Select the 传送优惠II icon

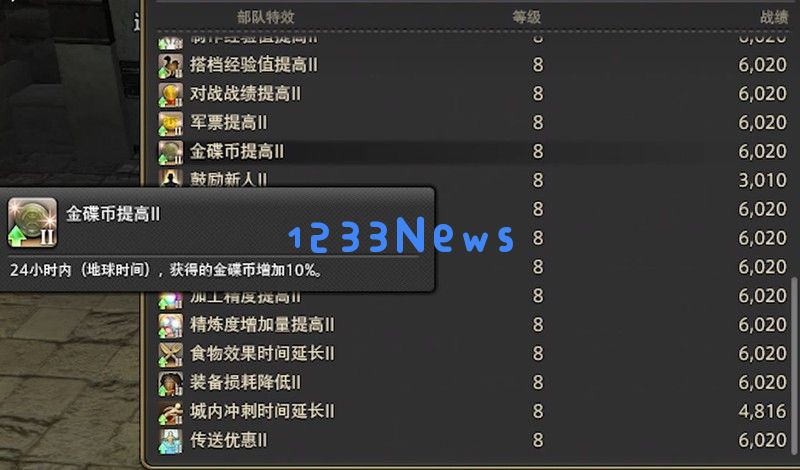click(170, 441)
